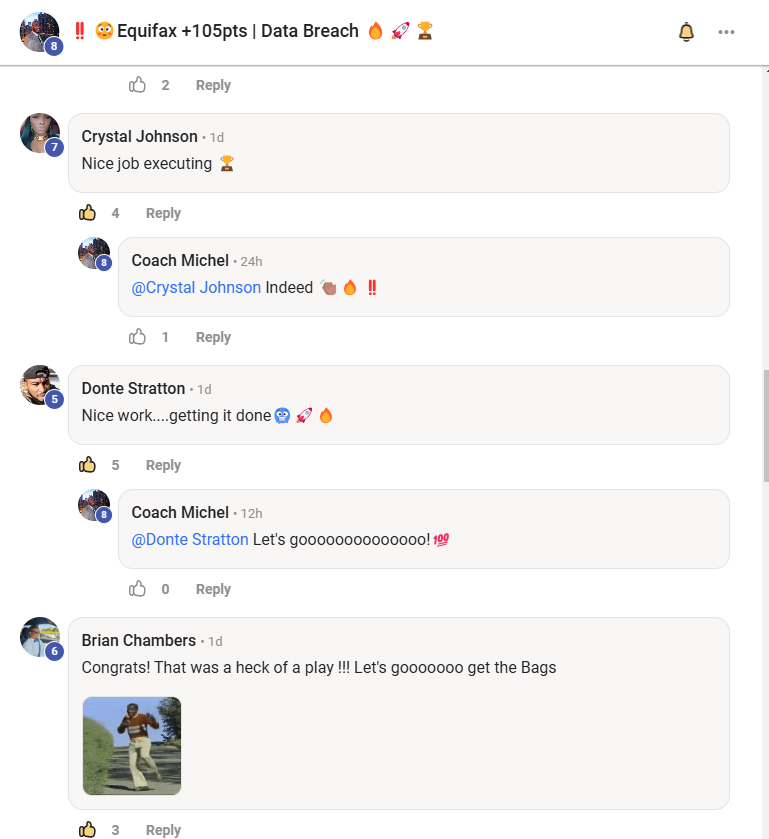
Task: Reply to Crystal Johnson's comment
Action: [x=163, y=213]
